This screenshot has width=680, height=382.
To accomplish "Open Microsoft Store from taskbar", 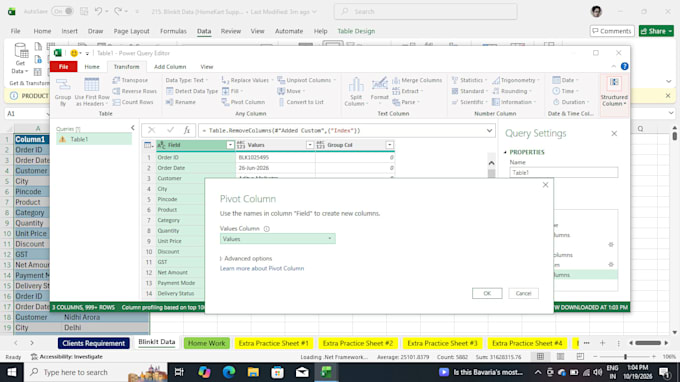I will [x=278, y=372].
